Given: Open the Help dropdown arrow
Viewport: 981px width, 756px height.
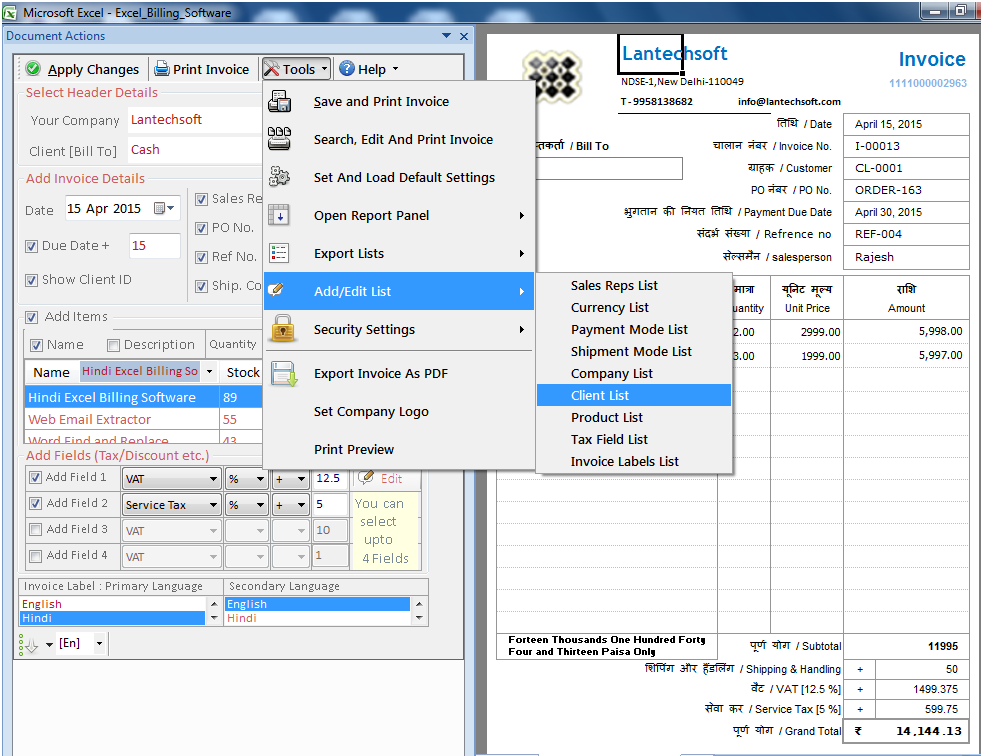Looking at the screenshot, I should pos(395,69).
